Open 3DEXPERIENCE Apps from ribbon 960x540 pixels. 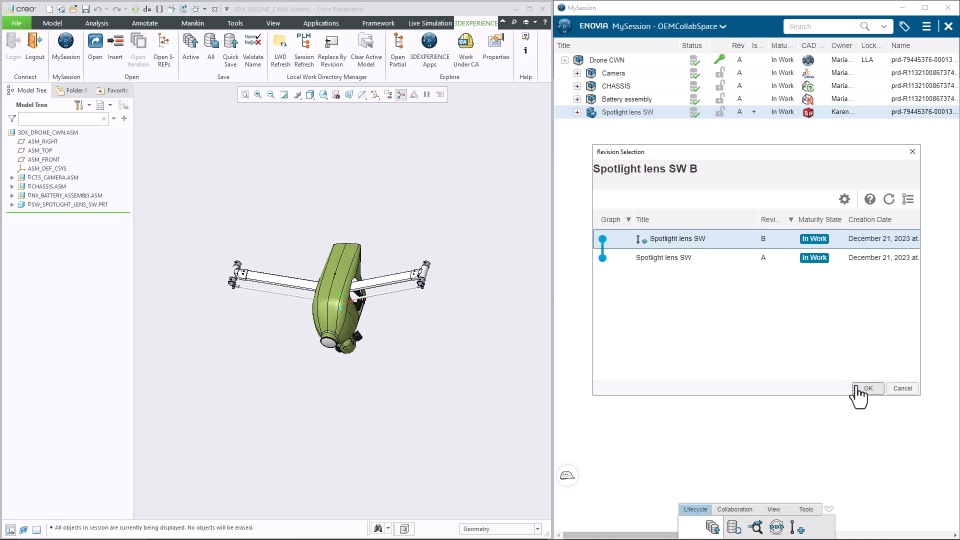(x=429, y=50)
